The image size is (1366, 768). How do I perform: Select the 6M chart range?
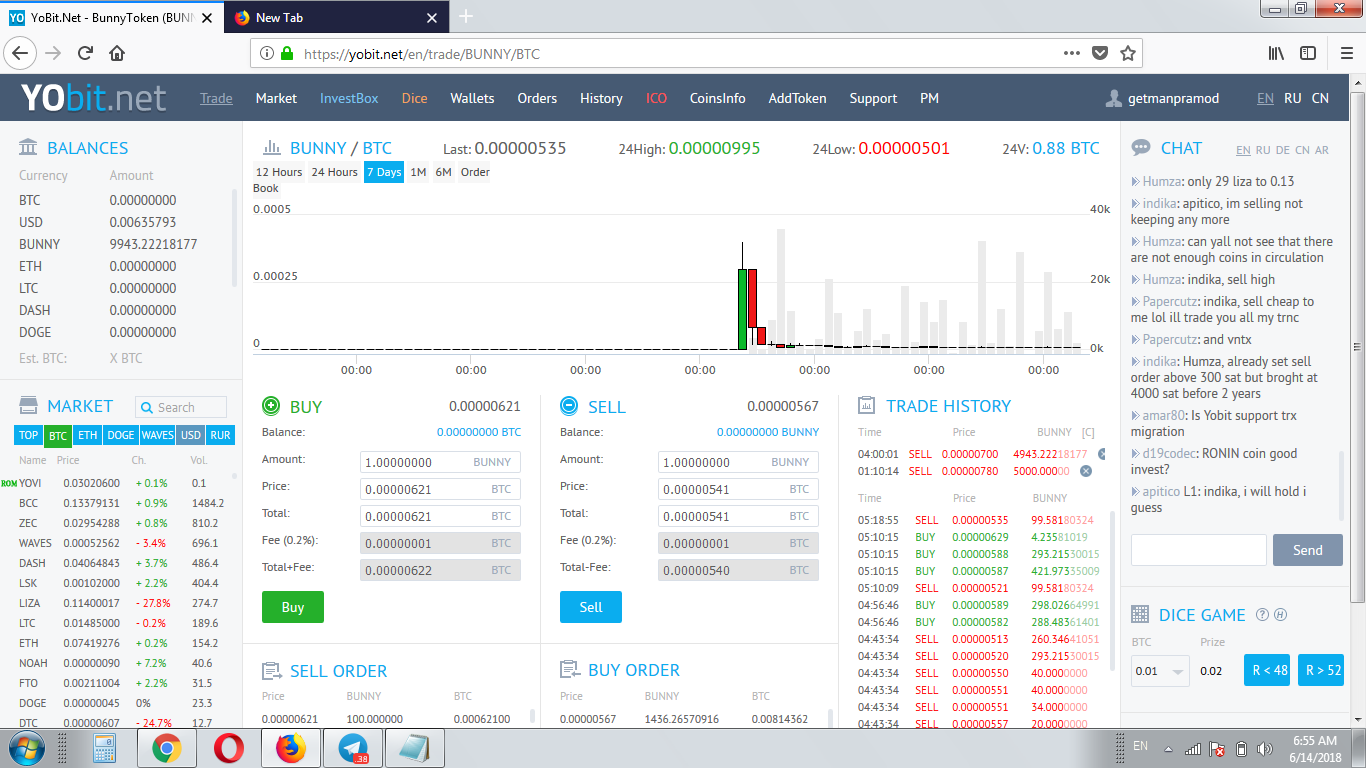click(x=443, y=172)
